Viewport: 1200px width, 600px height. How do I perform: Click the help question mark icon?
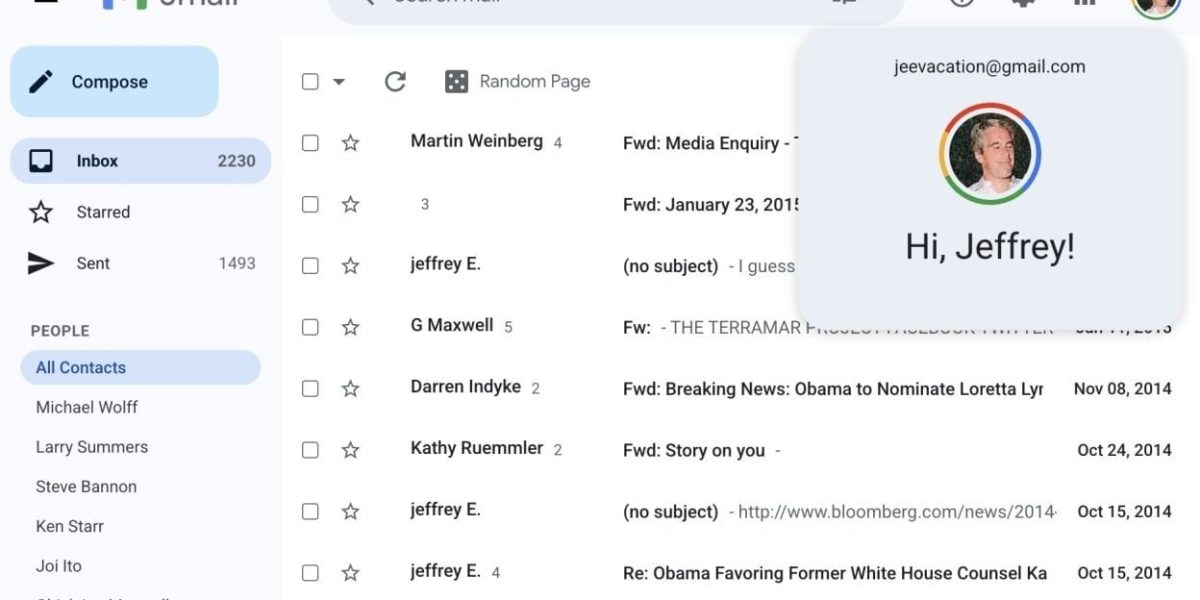960,3
